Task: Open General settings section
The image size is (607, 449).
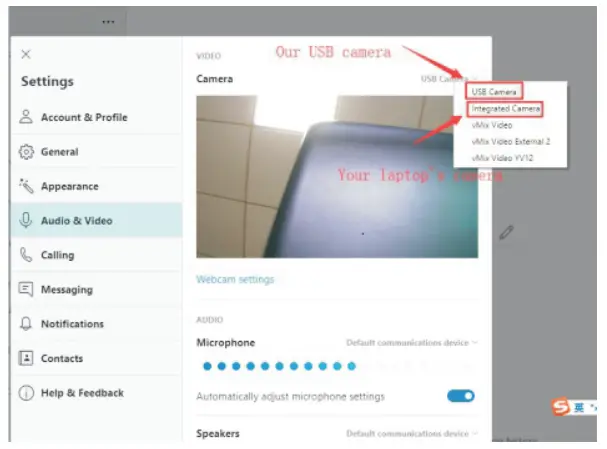Action: [x=97, y=151]
